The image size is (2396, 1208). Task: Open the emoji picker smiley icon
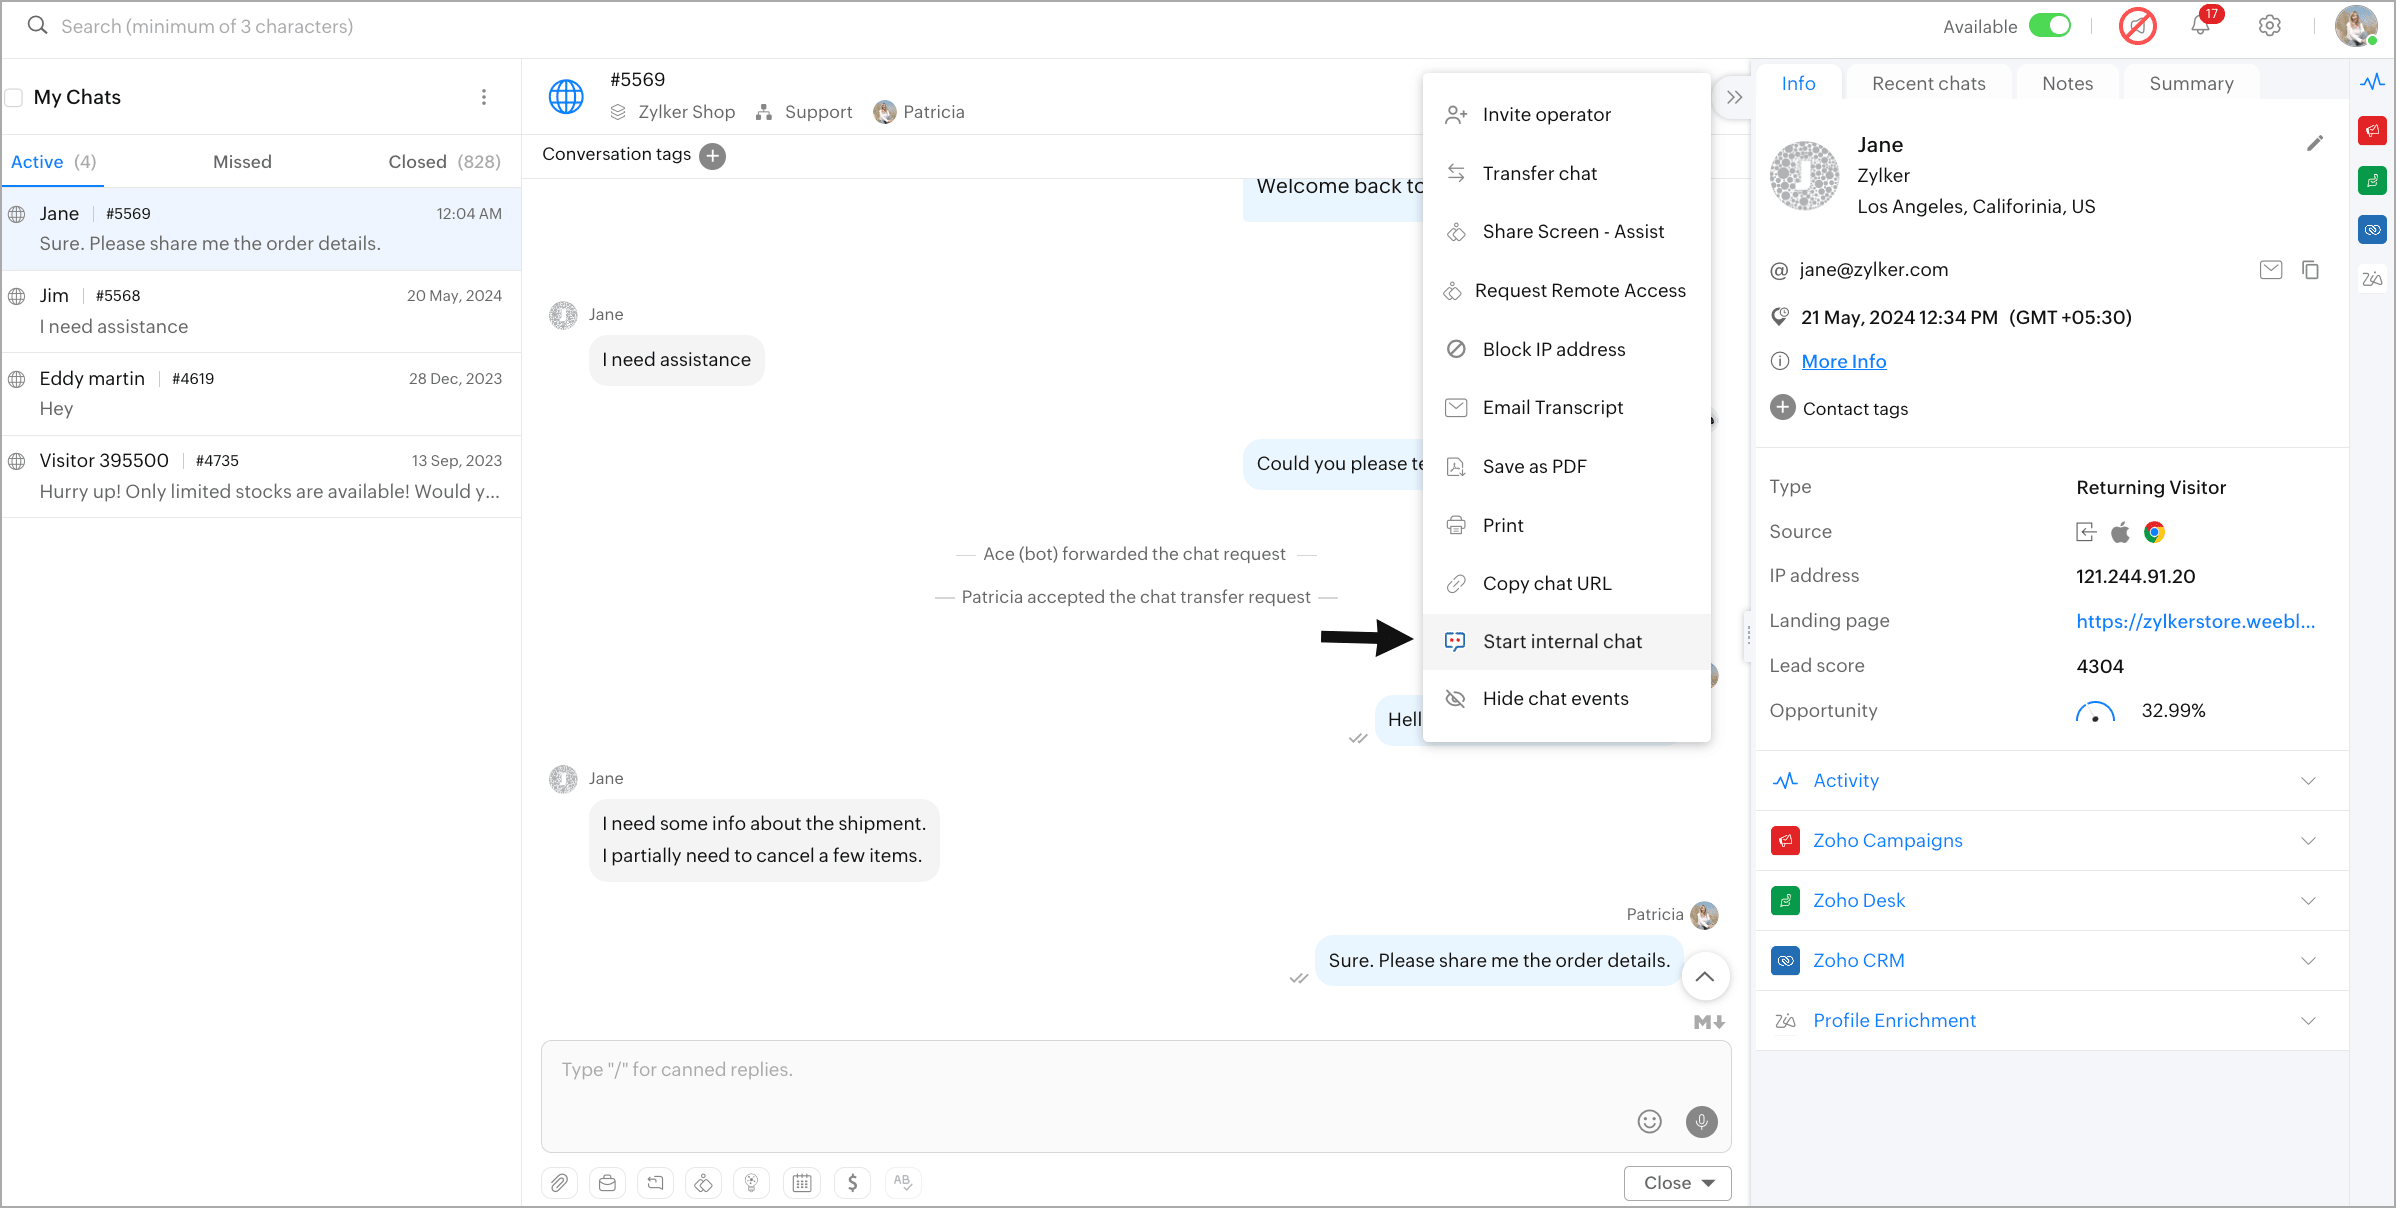tap(1649, 1121)
